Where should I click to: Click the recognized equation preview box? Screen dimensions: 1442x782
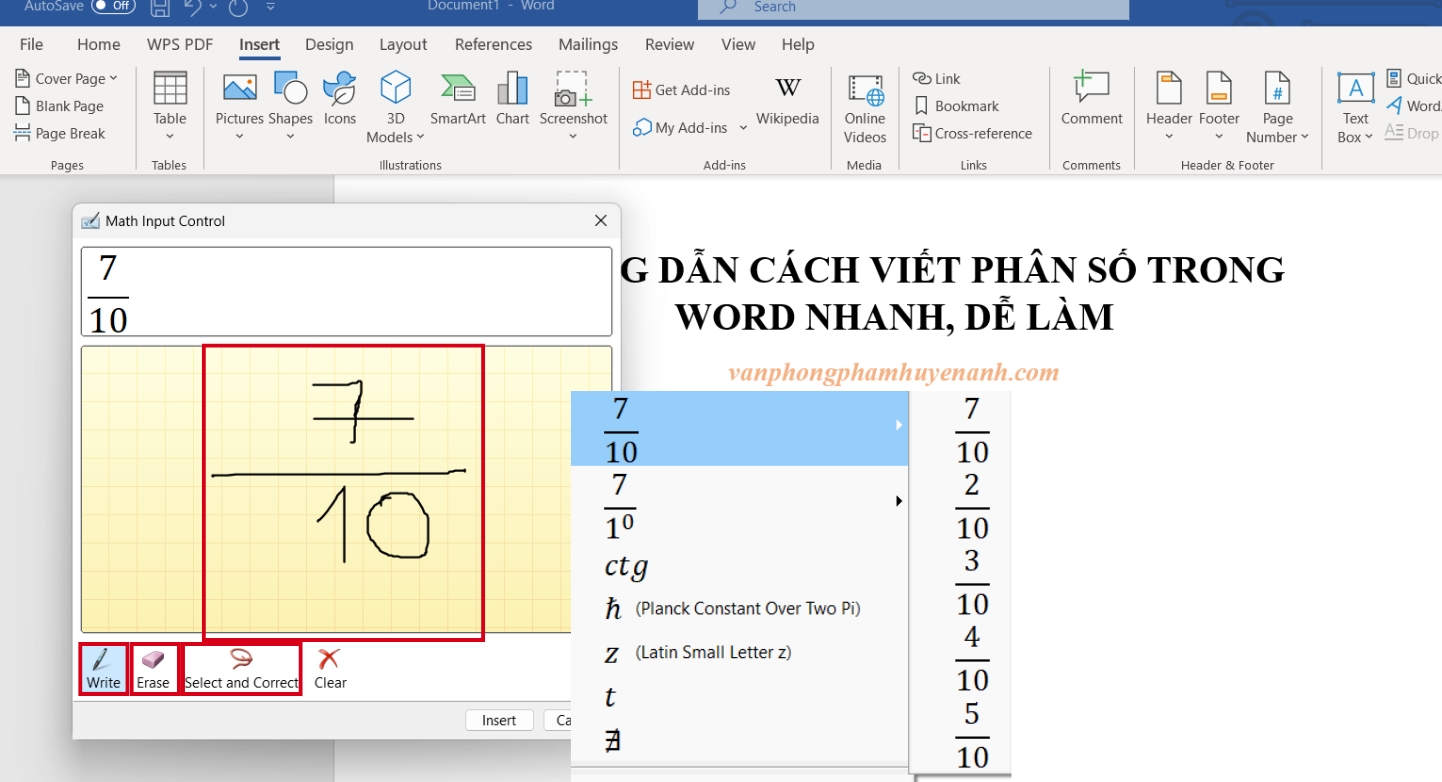(346, 291)
